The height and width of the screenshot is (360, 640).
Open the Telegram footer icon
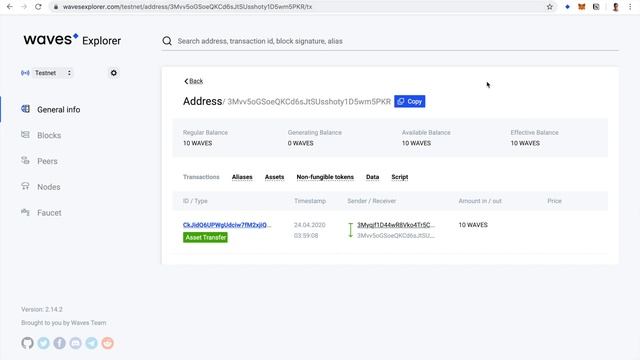point(91,343)
